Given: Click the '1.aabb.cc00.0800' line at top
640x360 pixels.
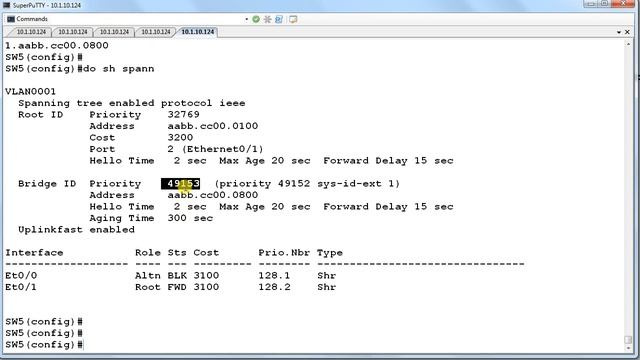Looking at the screenshot, I should [57, 45].
